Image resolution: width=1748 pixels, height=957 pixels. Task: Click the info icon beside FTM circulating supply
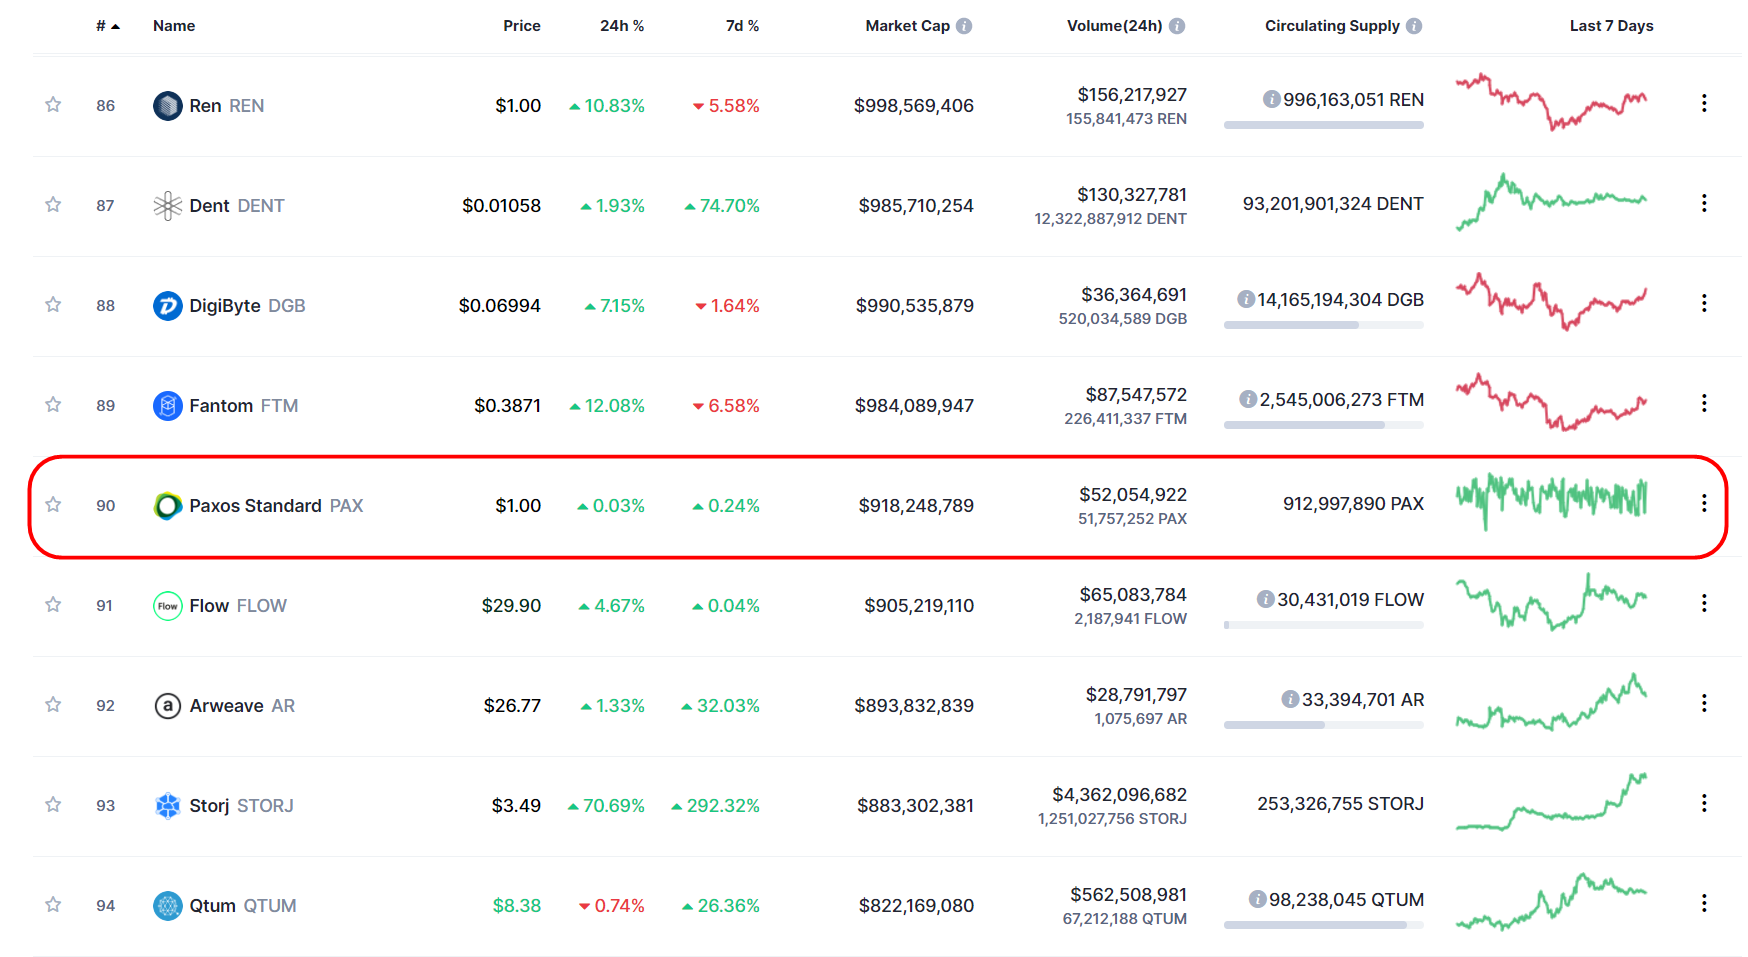pyautogui.click(x=1248, y=399)
